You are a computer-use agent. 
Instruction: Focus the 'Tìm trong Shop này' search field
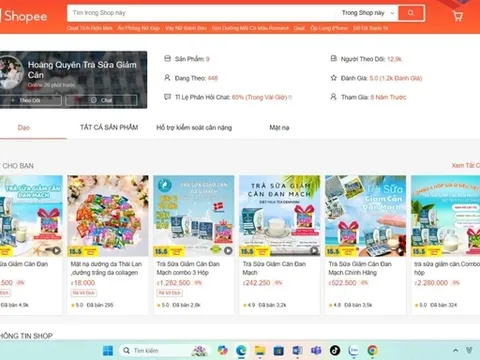203,13
